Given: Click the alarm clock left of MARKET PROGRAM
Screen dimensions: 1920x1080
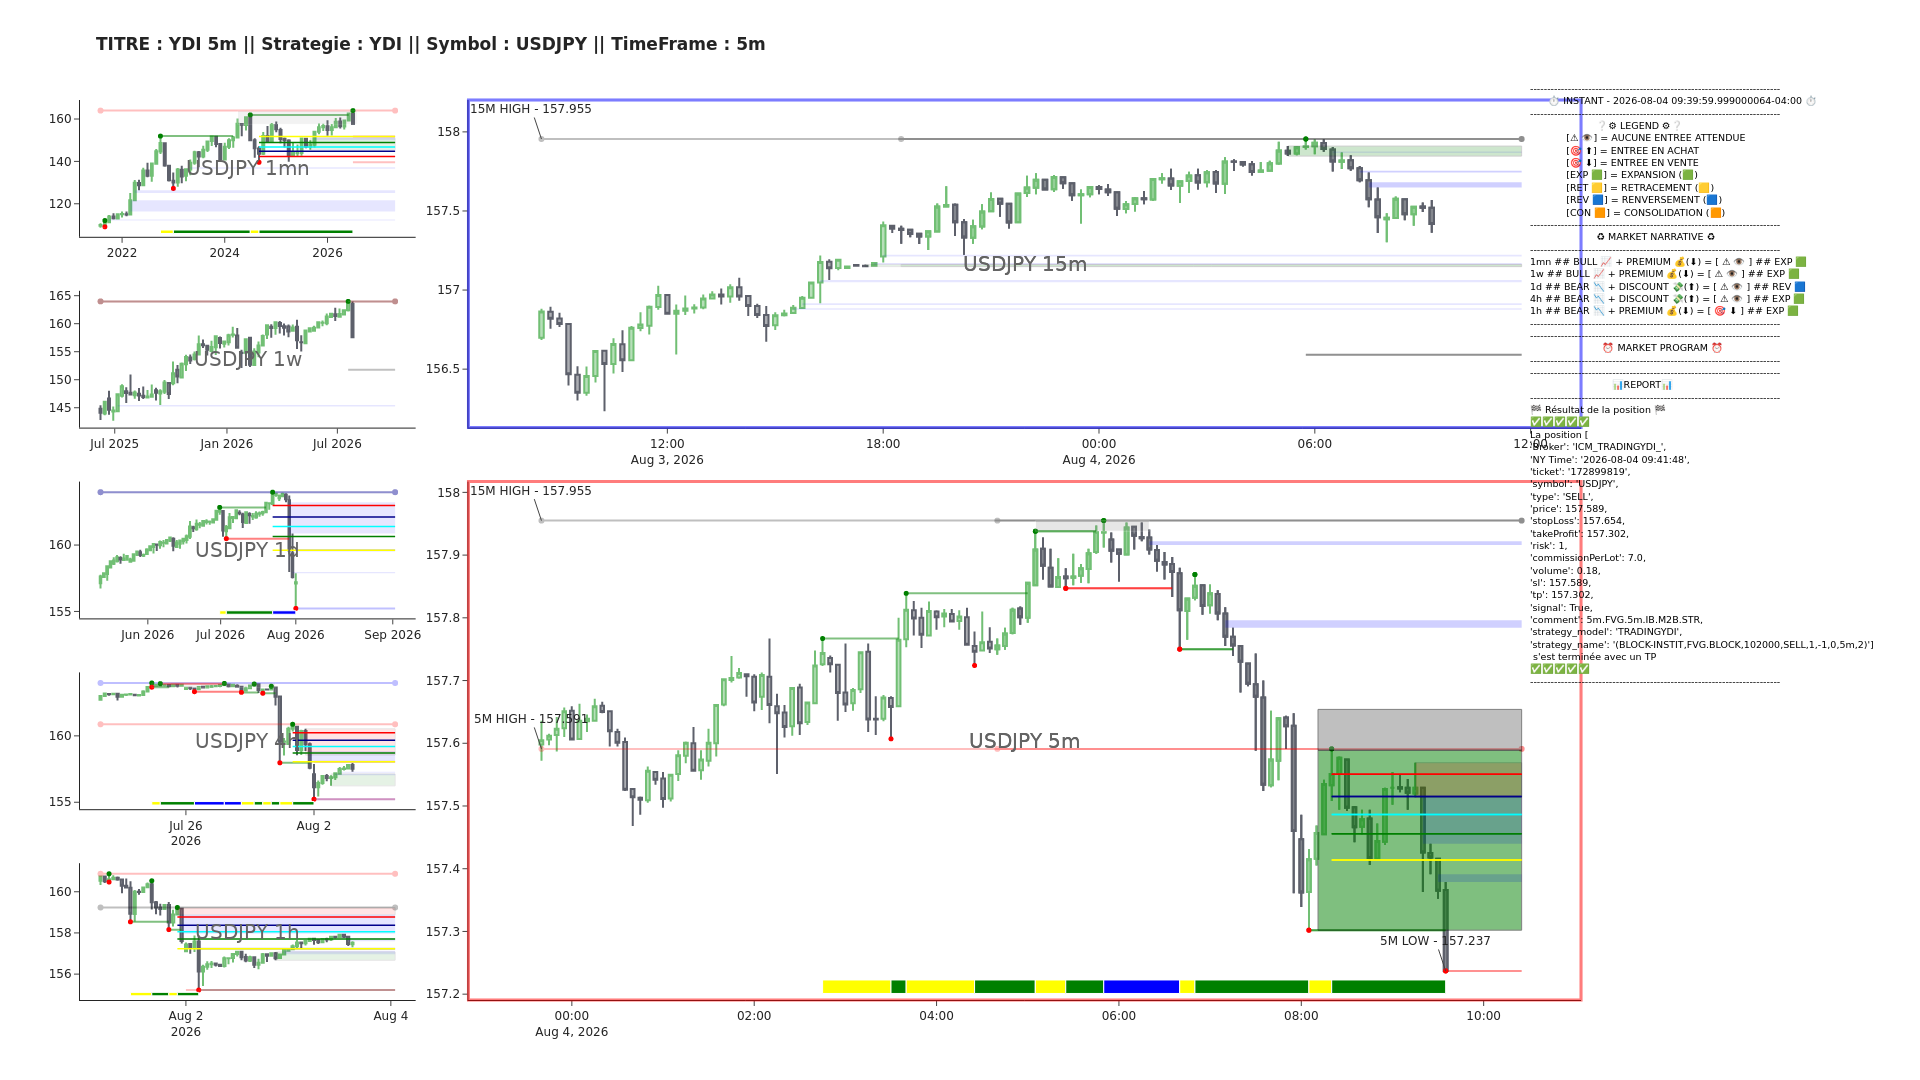Looking at the screenshot, I should click(1608, 348).
